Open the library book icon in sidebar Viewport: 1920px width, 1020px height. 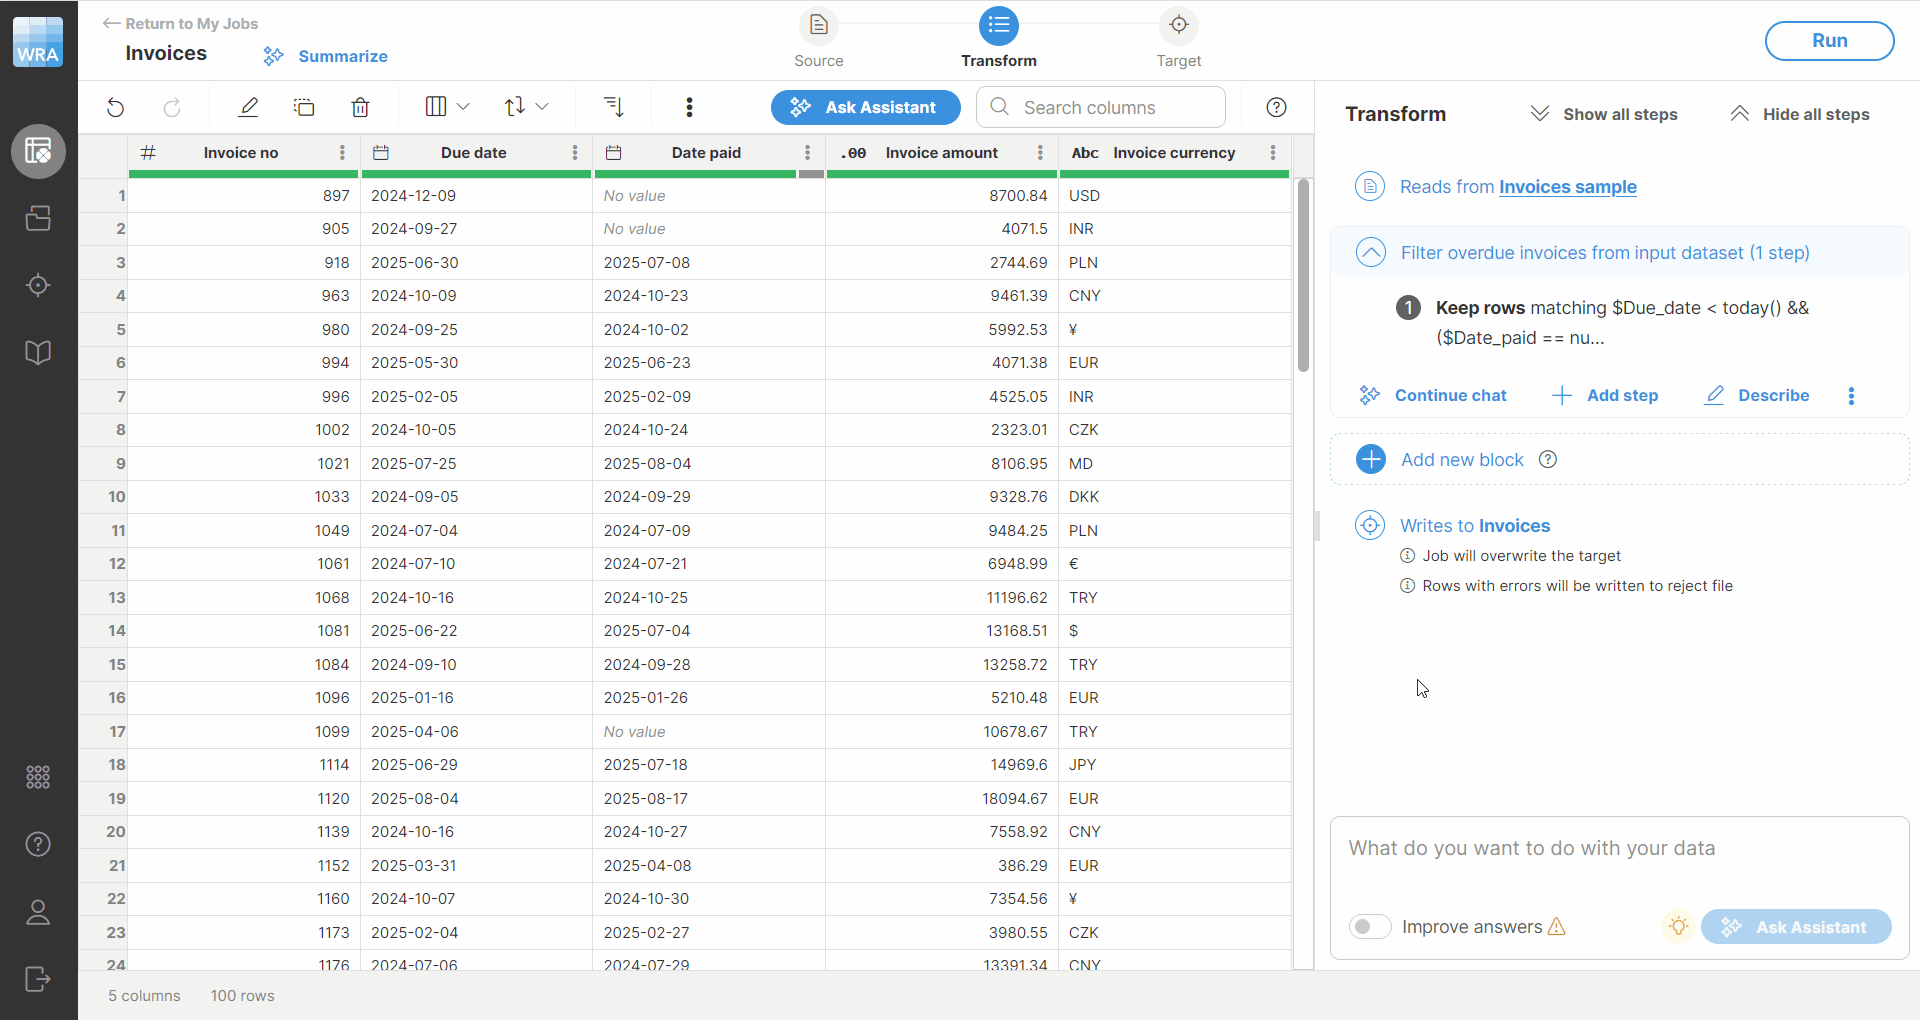click(x=38, y=352)
